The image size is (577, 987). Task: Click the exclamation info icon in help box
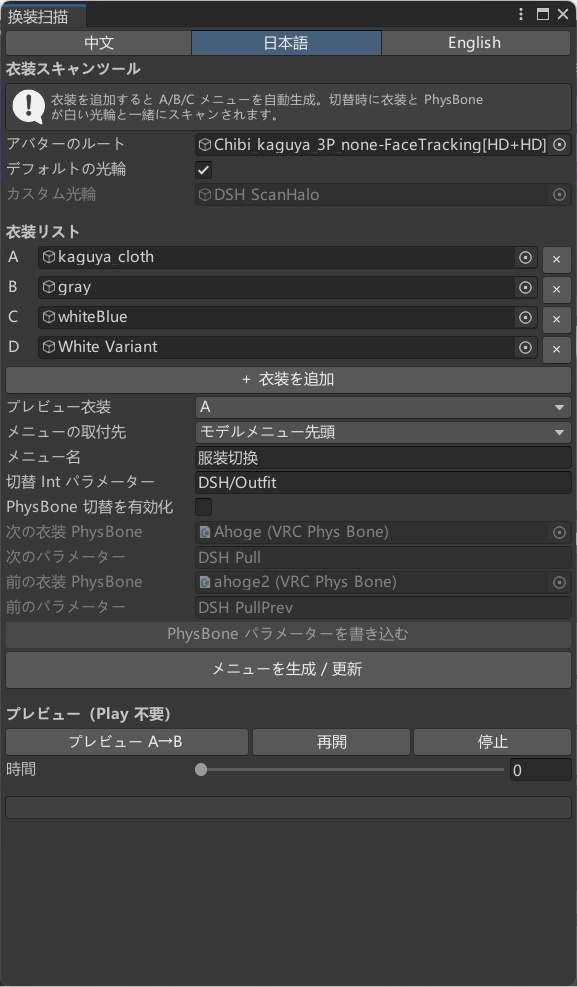(x=28, y=106)
